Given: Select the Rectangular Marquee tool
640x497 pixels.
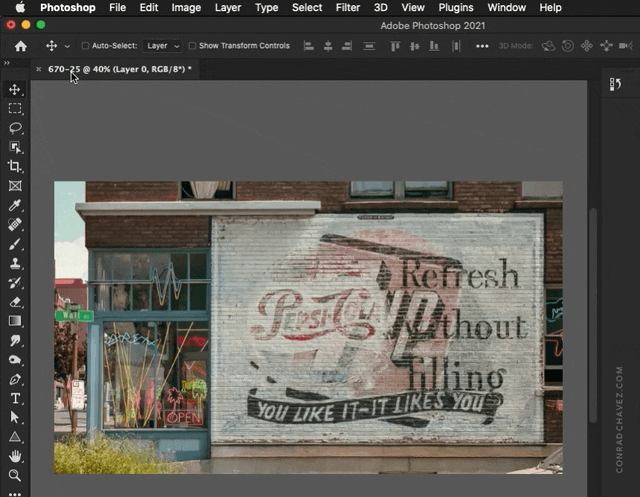Looking at the screenshot, I should coord(15,109).
